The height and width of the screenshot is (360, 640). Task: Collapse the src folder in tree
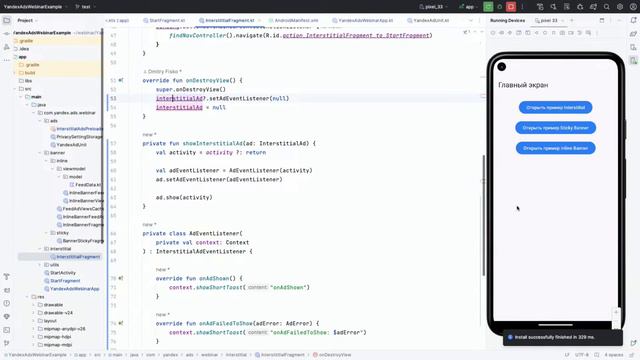coord(15,89)
